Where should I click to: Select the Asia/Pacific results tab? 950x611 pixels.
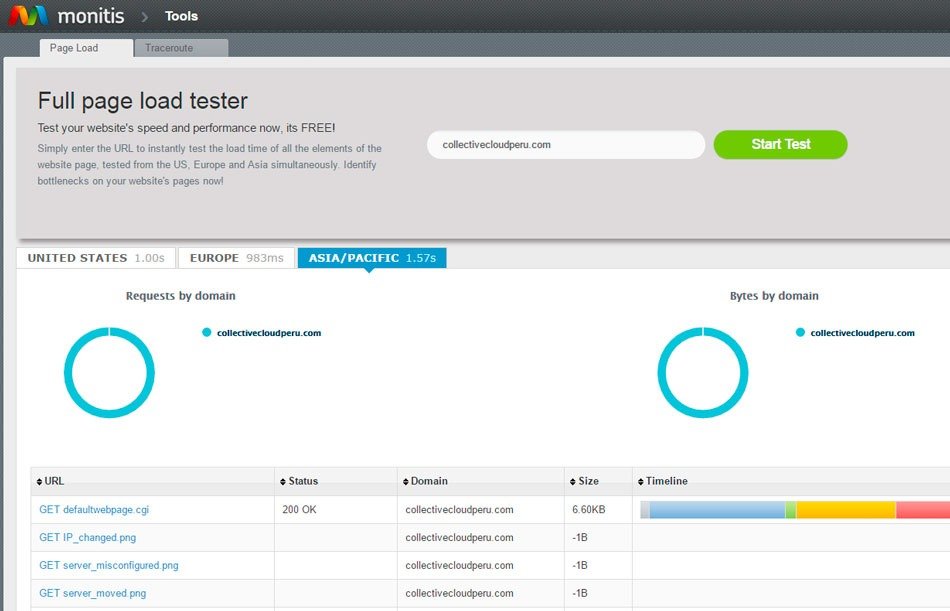click(372, 258)
